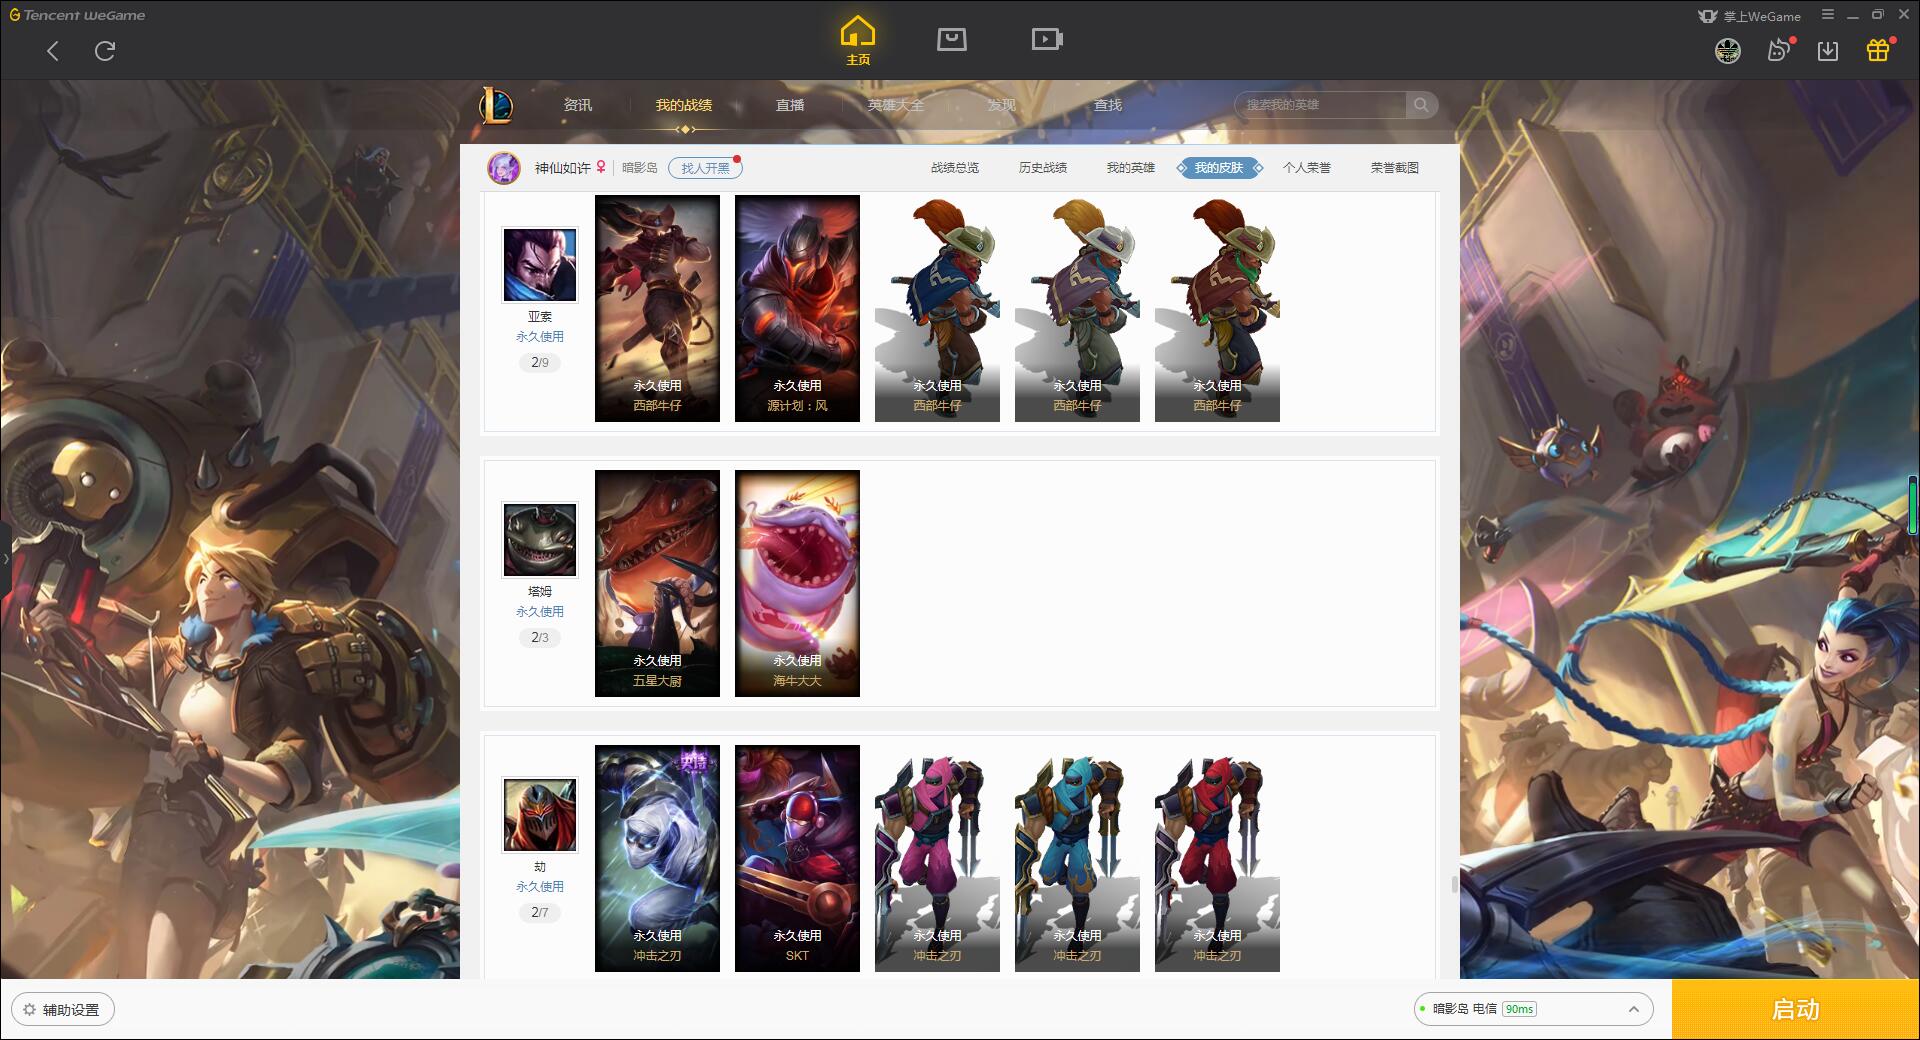The width and height of the screenshot is (1920, 1040).
Task: Click the League of Legends logo
Action: pyautogui.click(x=497, y=105)
